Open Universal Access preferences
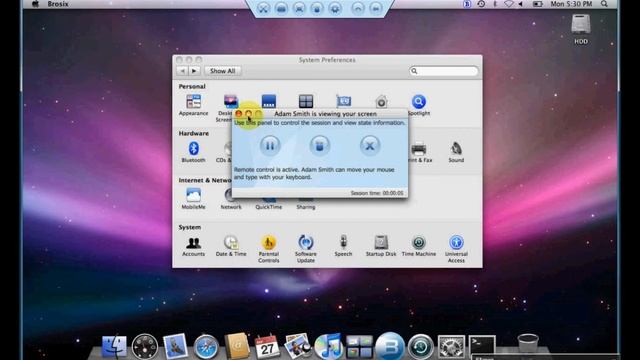The height and width of the screenshot is (360, 640). pos(456,249)
